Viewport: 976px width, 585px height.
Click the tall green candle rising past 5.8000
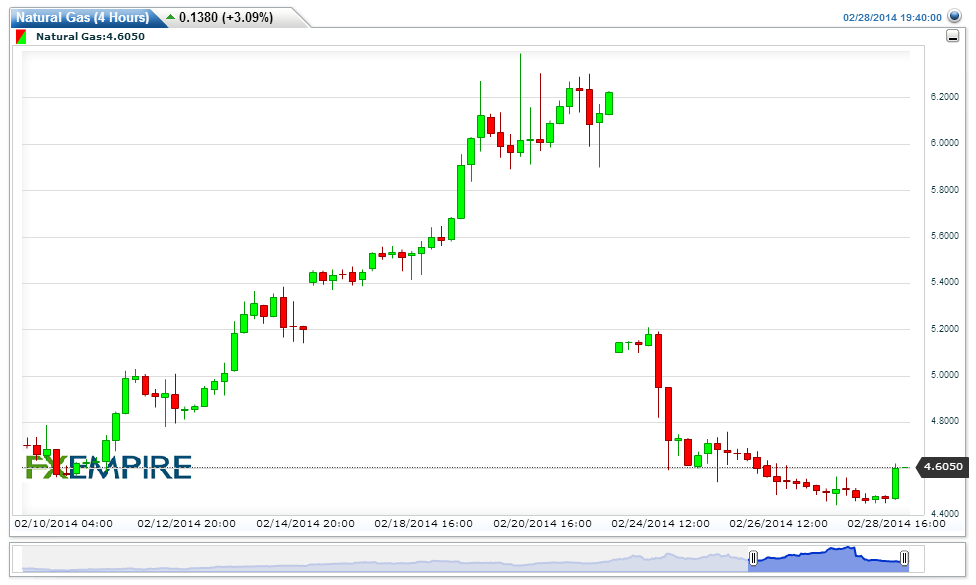coord(461,192)
